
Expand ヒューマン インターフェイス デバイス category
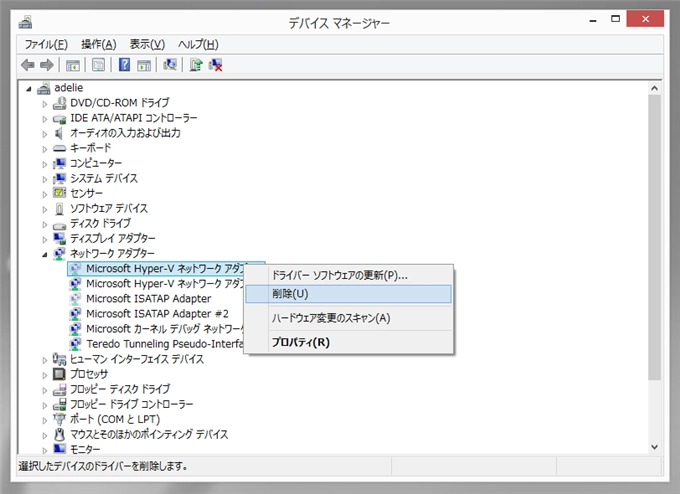click(45, 360)
